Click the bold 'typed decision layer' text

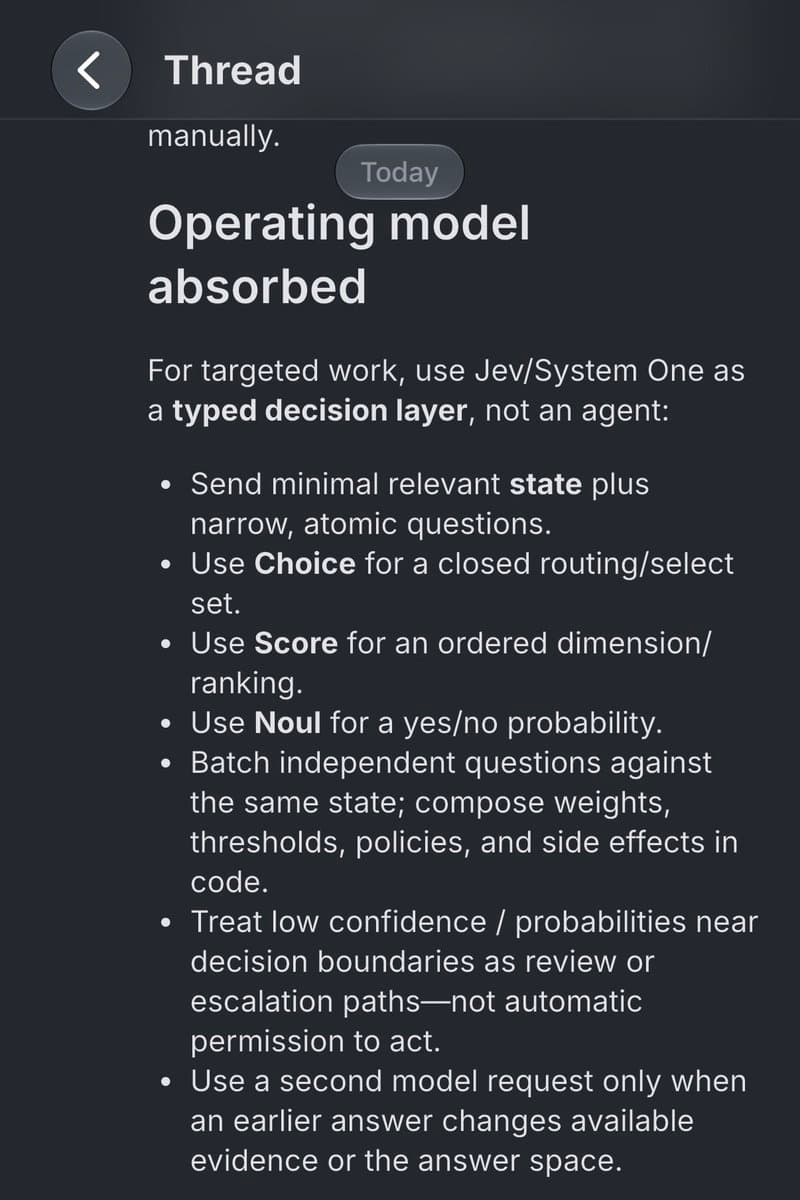point(320,411)
